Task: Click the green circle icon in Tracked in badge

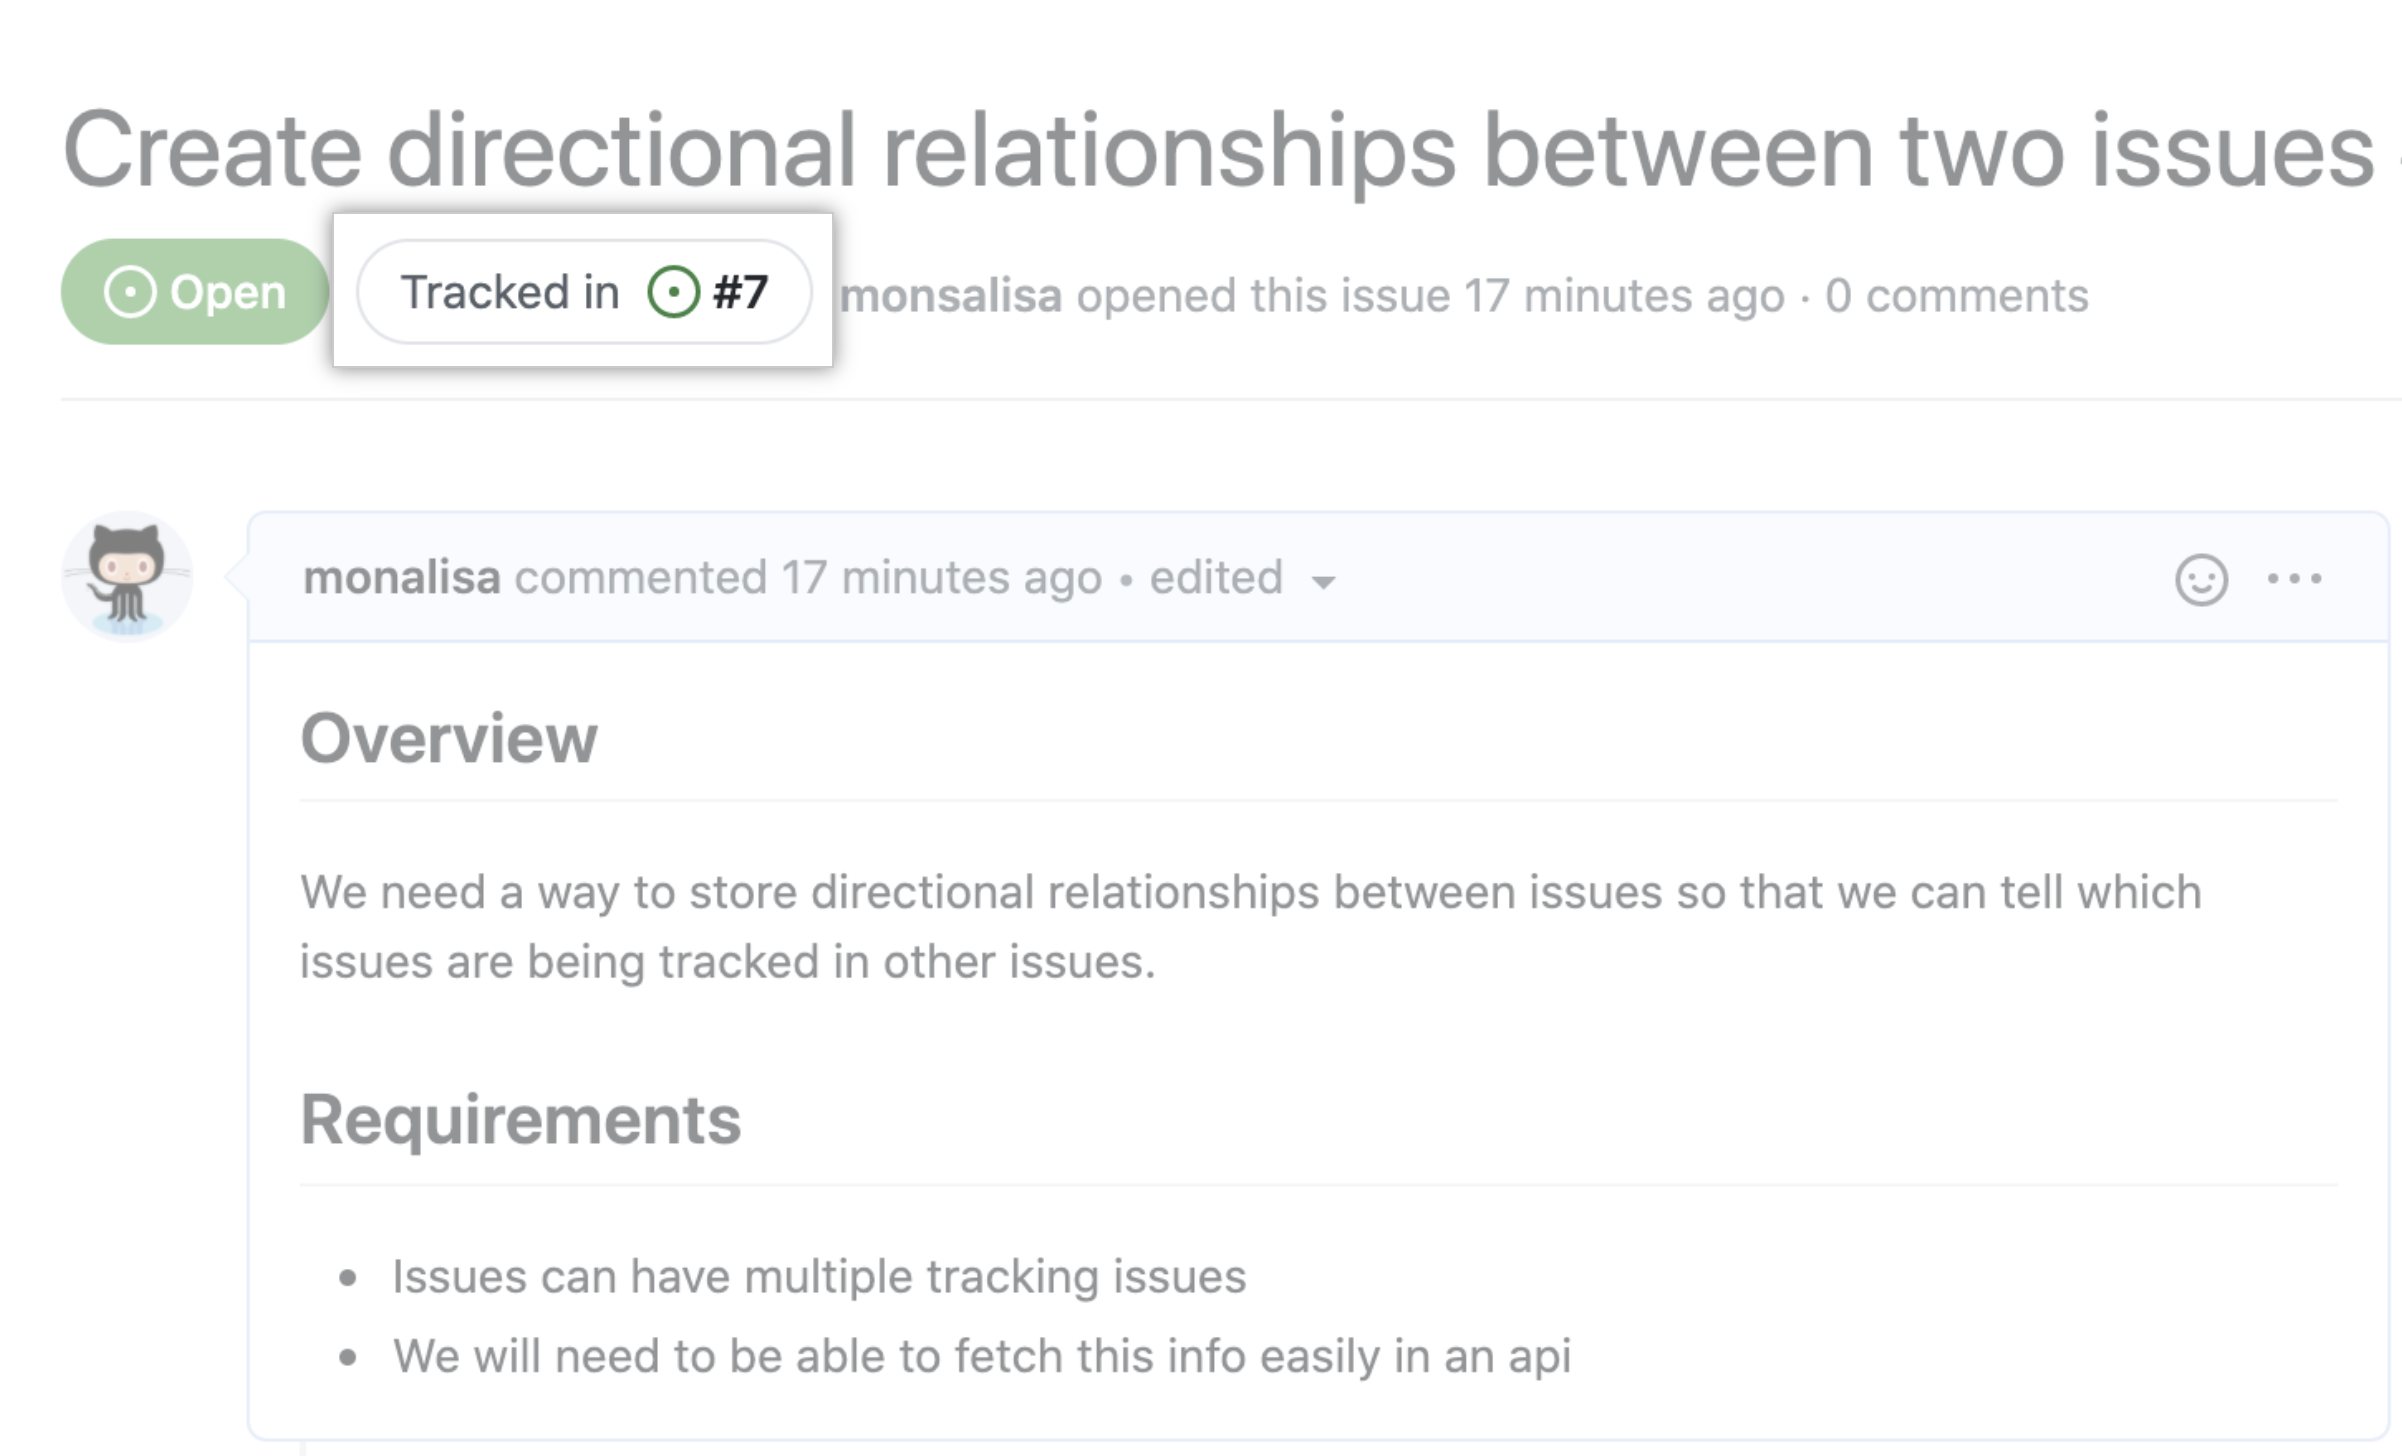Action: tap(674, 293)
